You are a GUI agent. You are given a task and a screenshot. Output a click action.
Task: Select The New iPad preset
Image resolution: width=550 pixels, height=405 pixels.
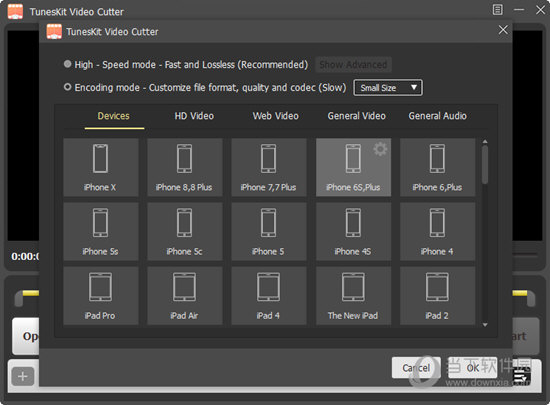[x=353, y=296]
